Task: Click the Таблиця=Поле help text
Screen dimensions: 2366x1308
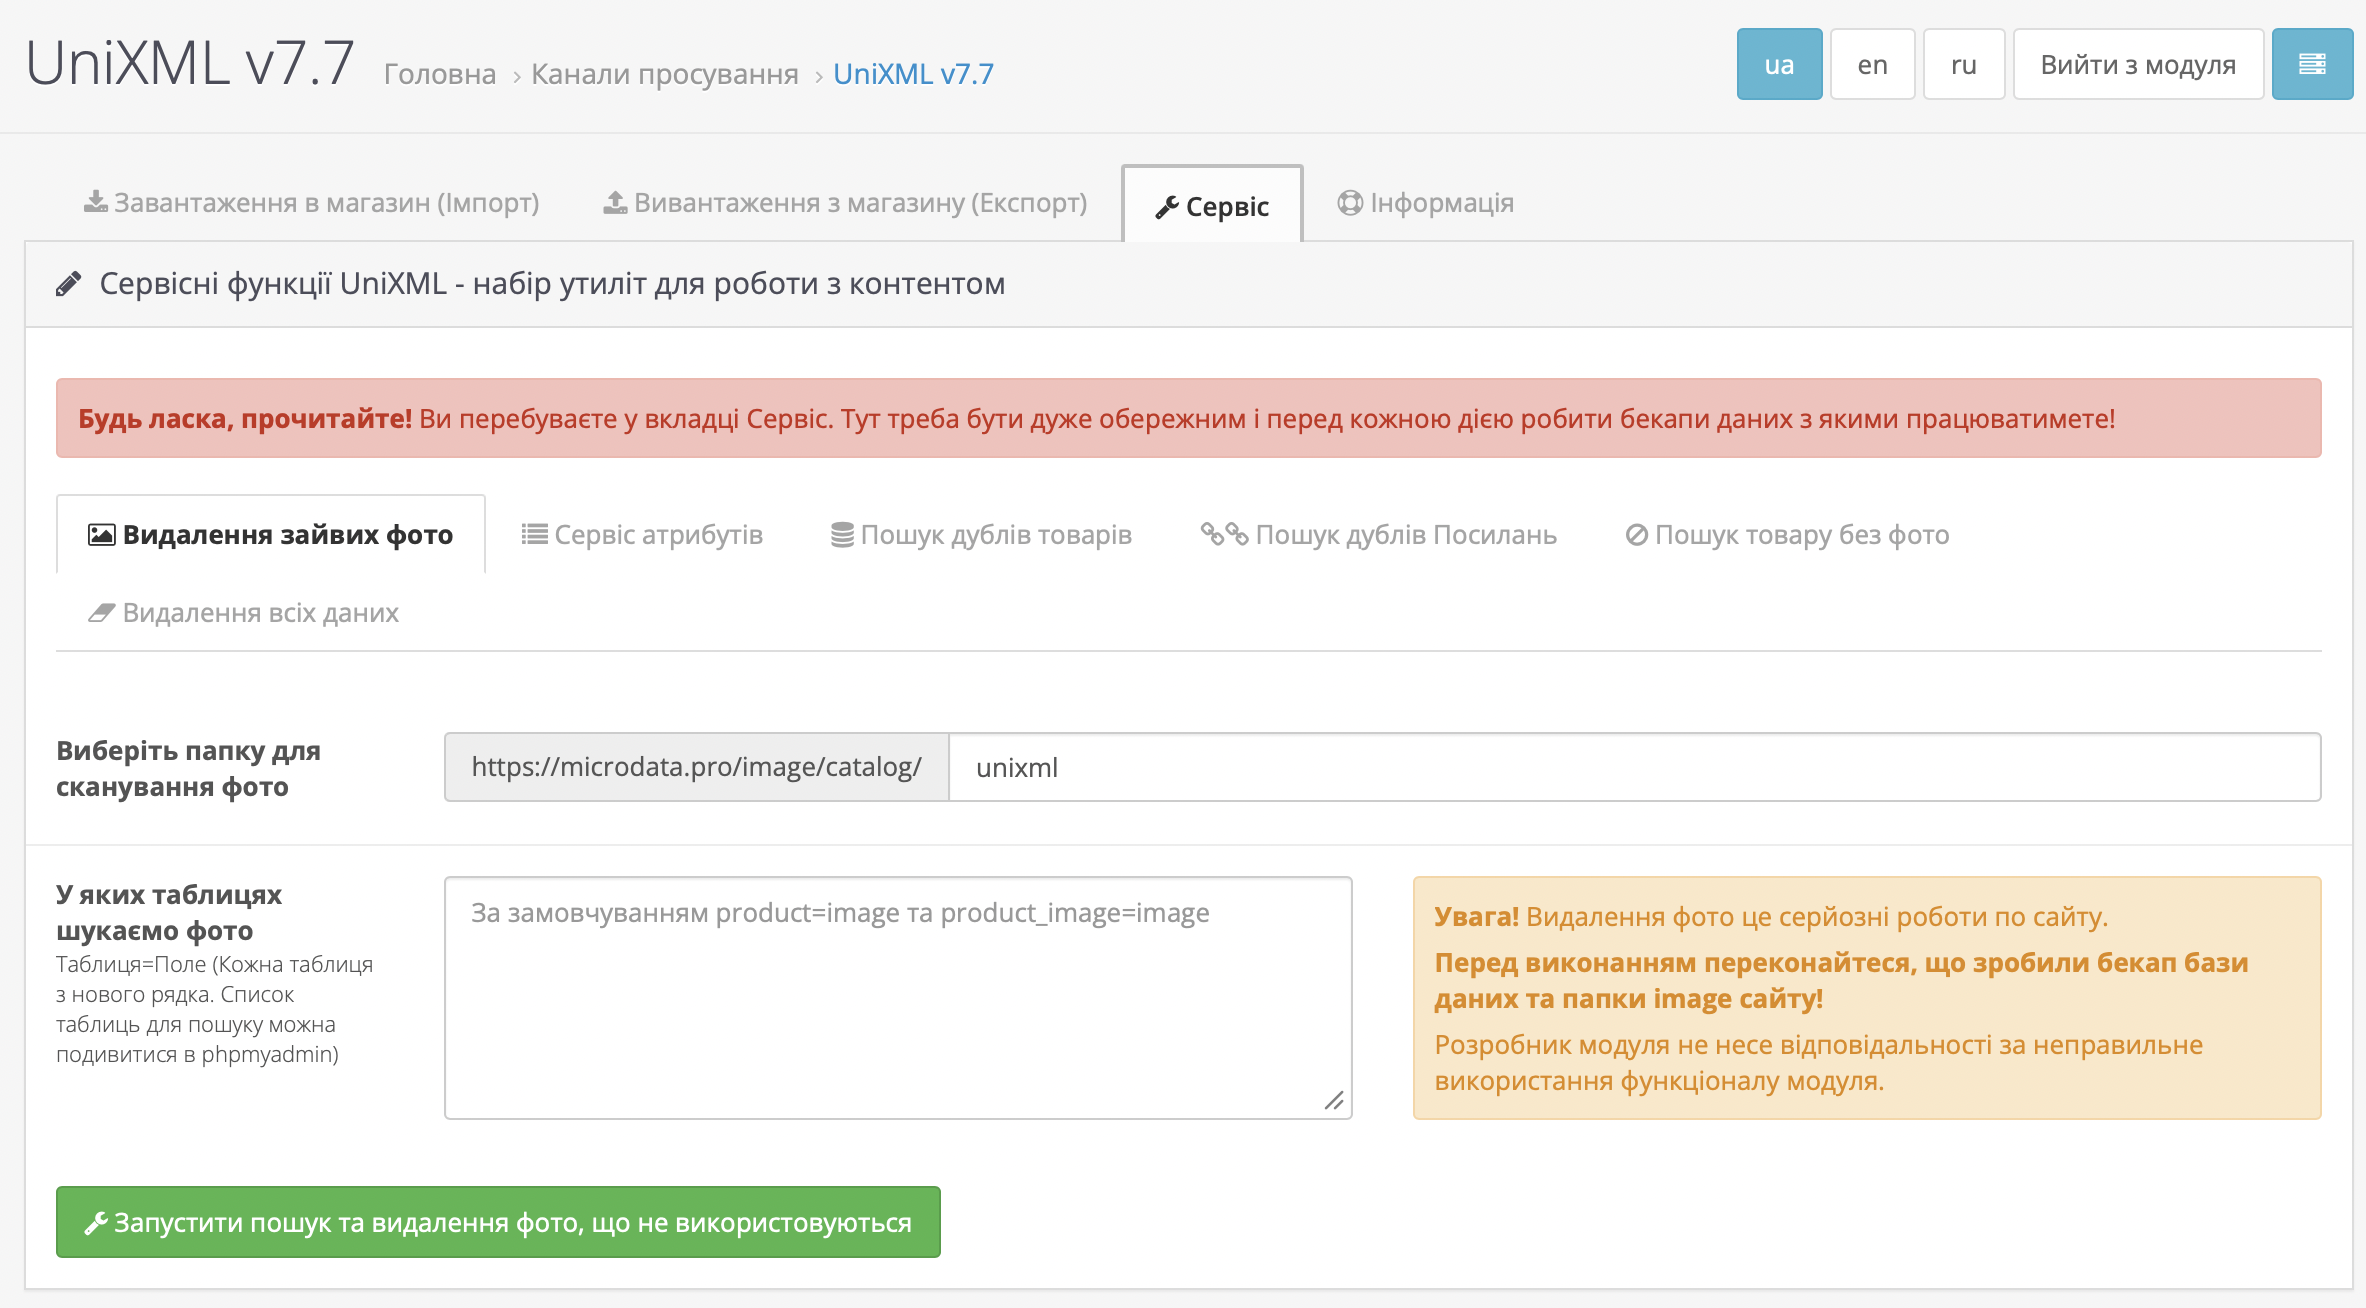Action: [x=214, y=1009]
